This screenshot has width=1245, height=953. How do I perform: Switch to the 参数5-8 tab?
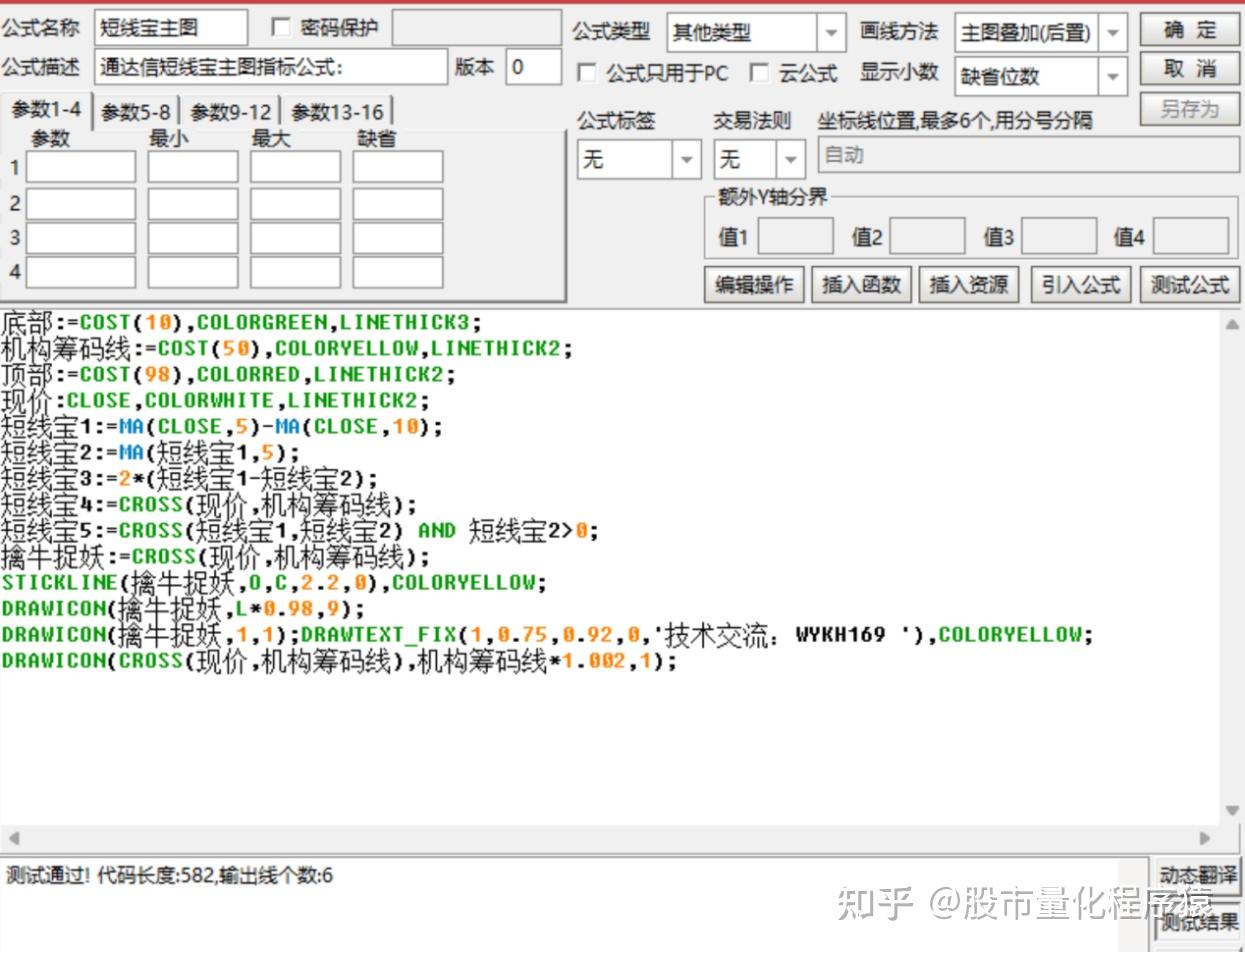click(135, 112)
